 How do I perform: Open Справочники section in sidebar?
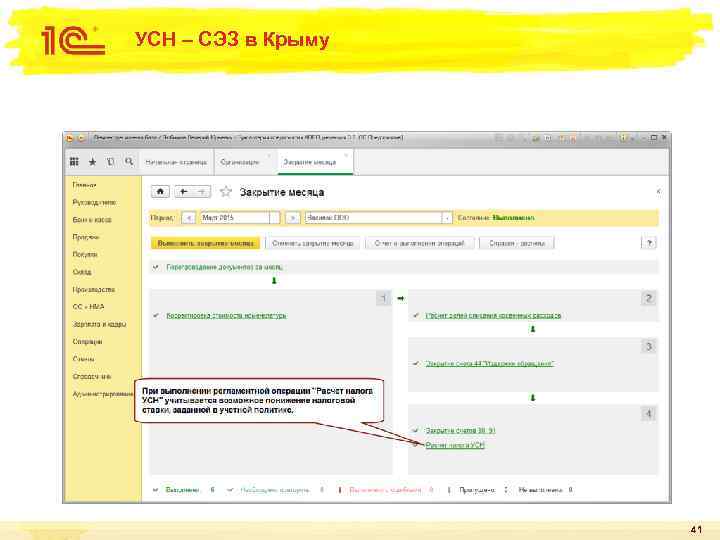click(92, 376)
